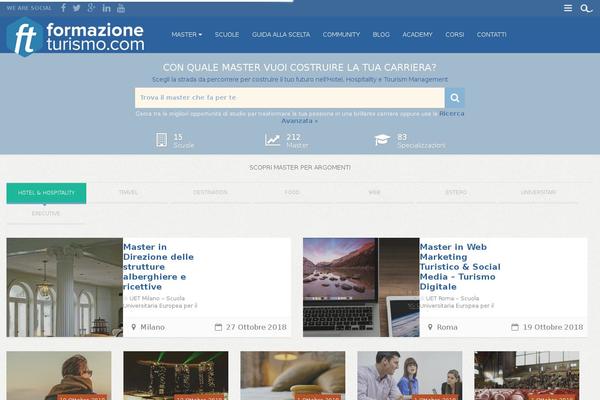Focus the 'Trova il master' search field
The height and width of the screenshot is (400, 600).
[x=290, y=98]
